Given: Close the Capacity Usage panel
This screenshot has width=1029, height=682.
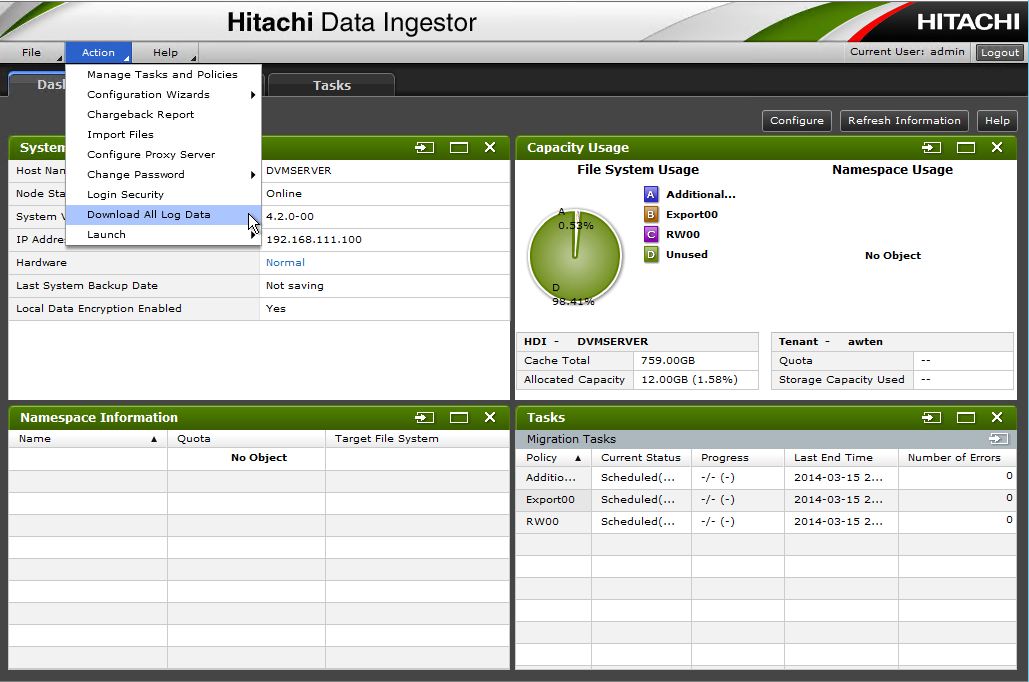Looking at the screenshot, I should [x=997, y=148].
